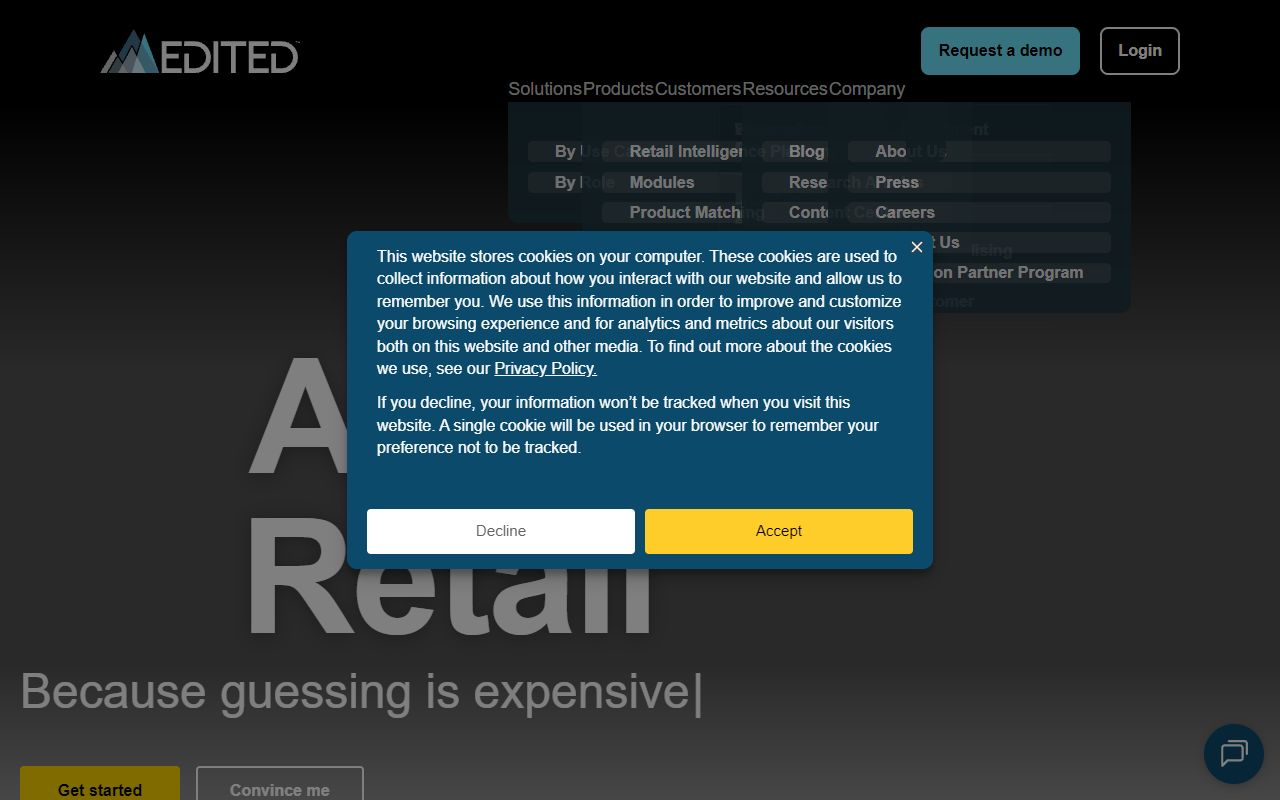Open the Resources menu
Image resolution: width=1280 pixels, height=800 pixels.
point(785,89)
